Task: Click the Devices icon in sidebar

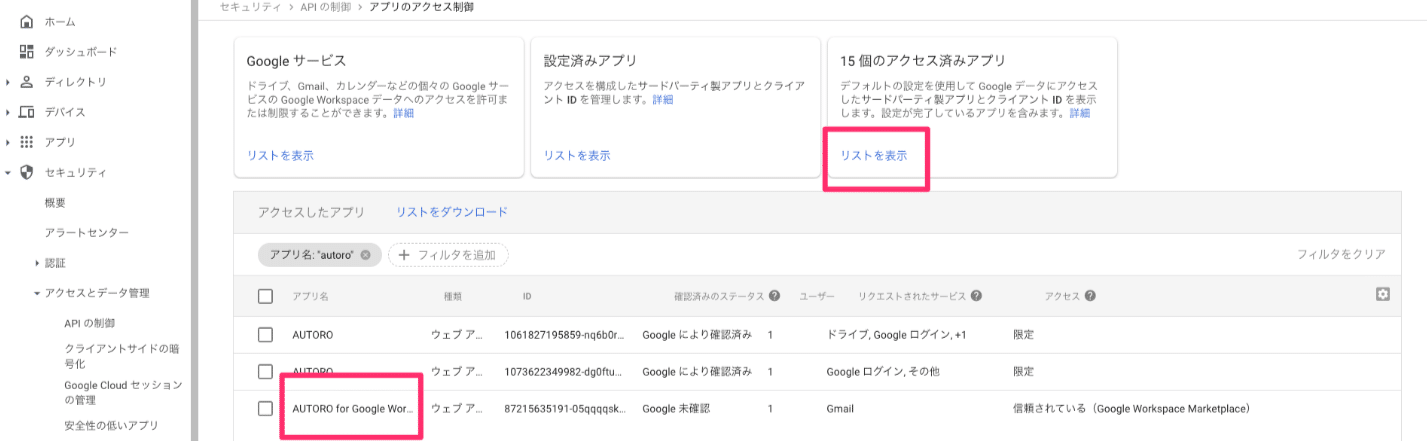Action: [27, 112]
